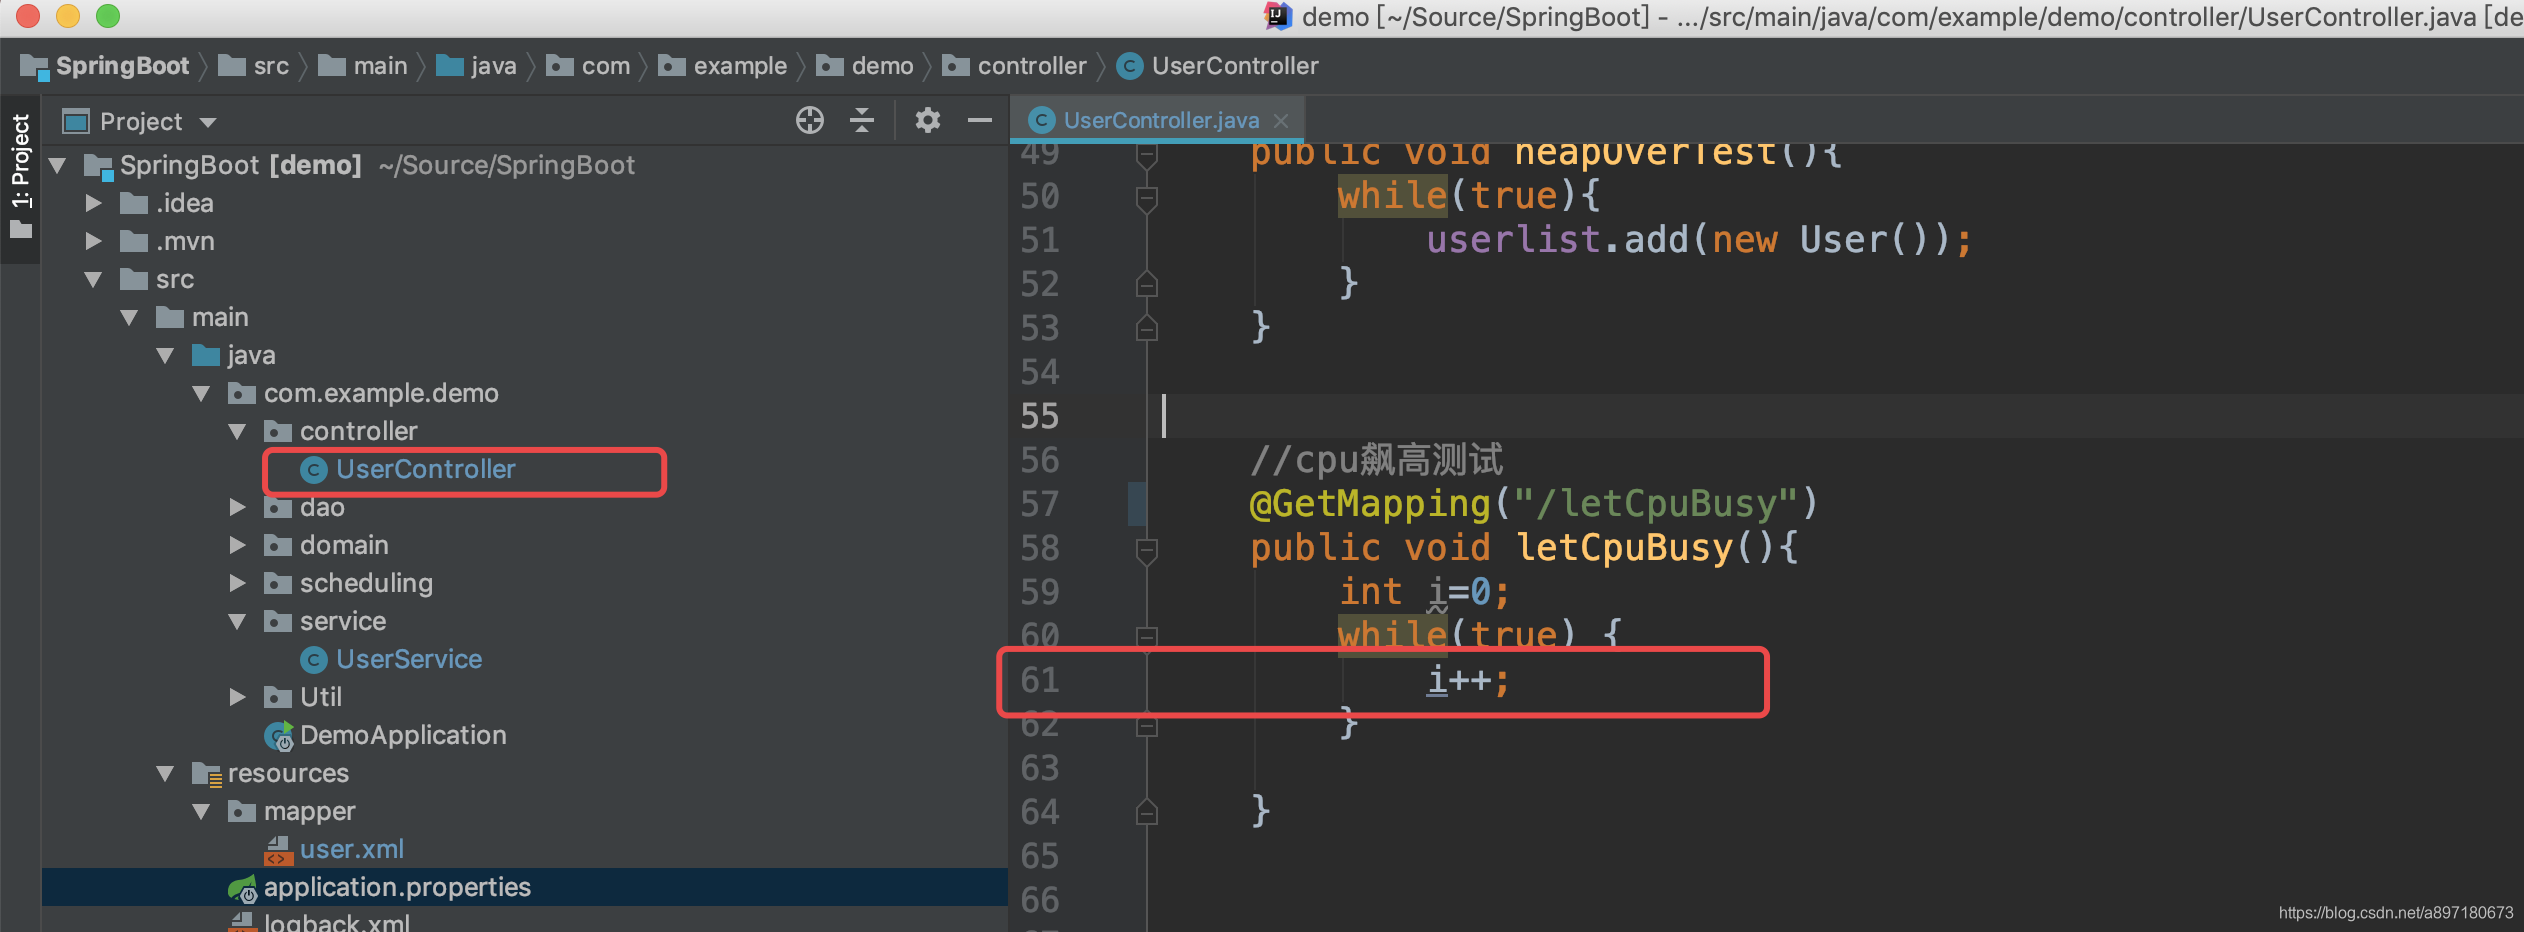Expand the .mvn folder
This screenshot has height=932, width=2524.
tap(94, 241)
